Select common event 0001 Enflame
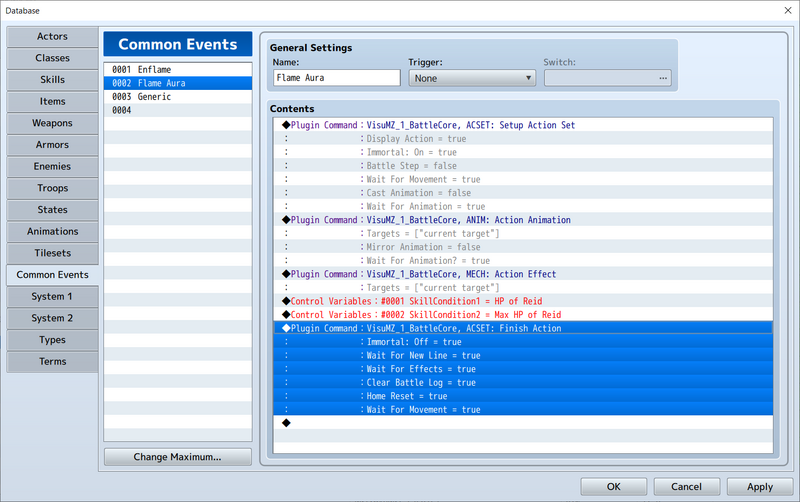 pos(177,70)
